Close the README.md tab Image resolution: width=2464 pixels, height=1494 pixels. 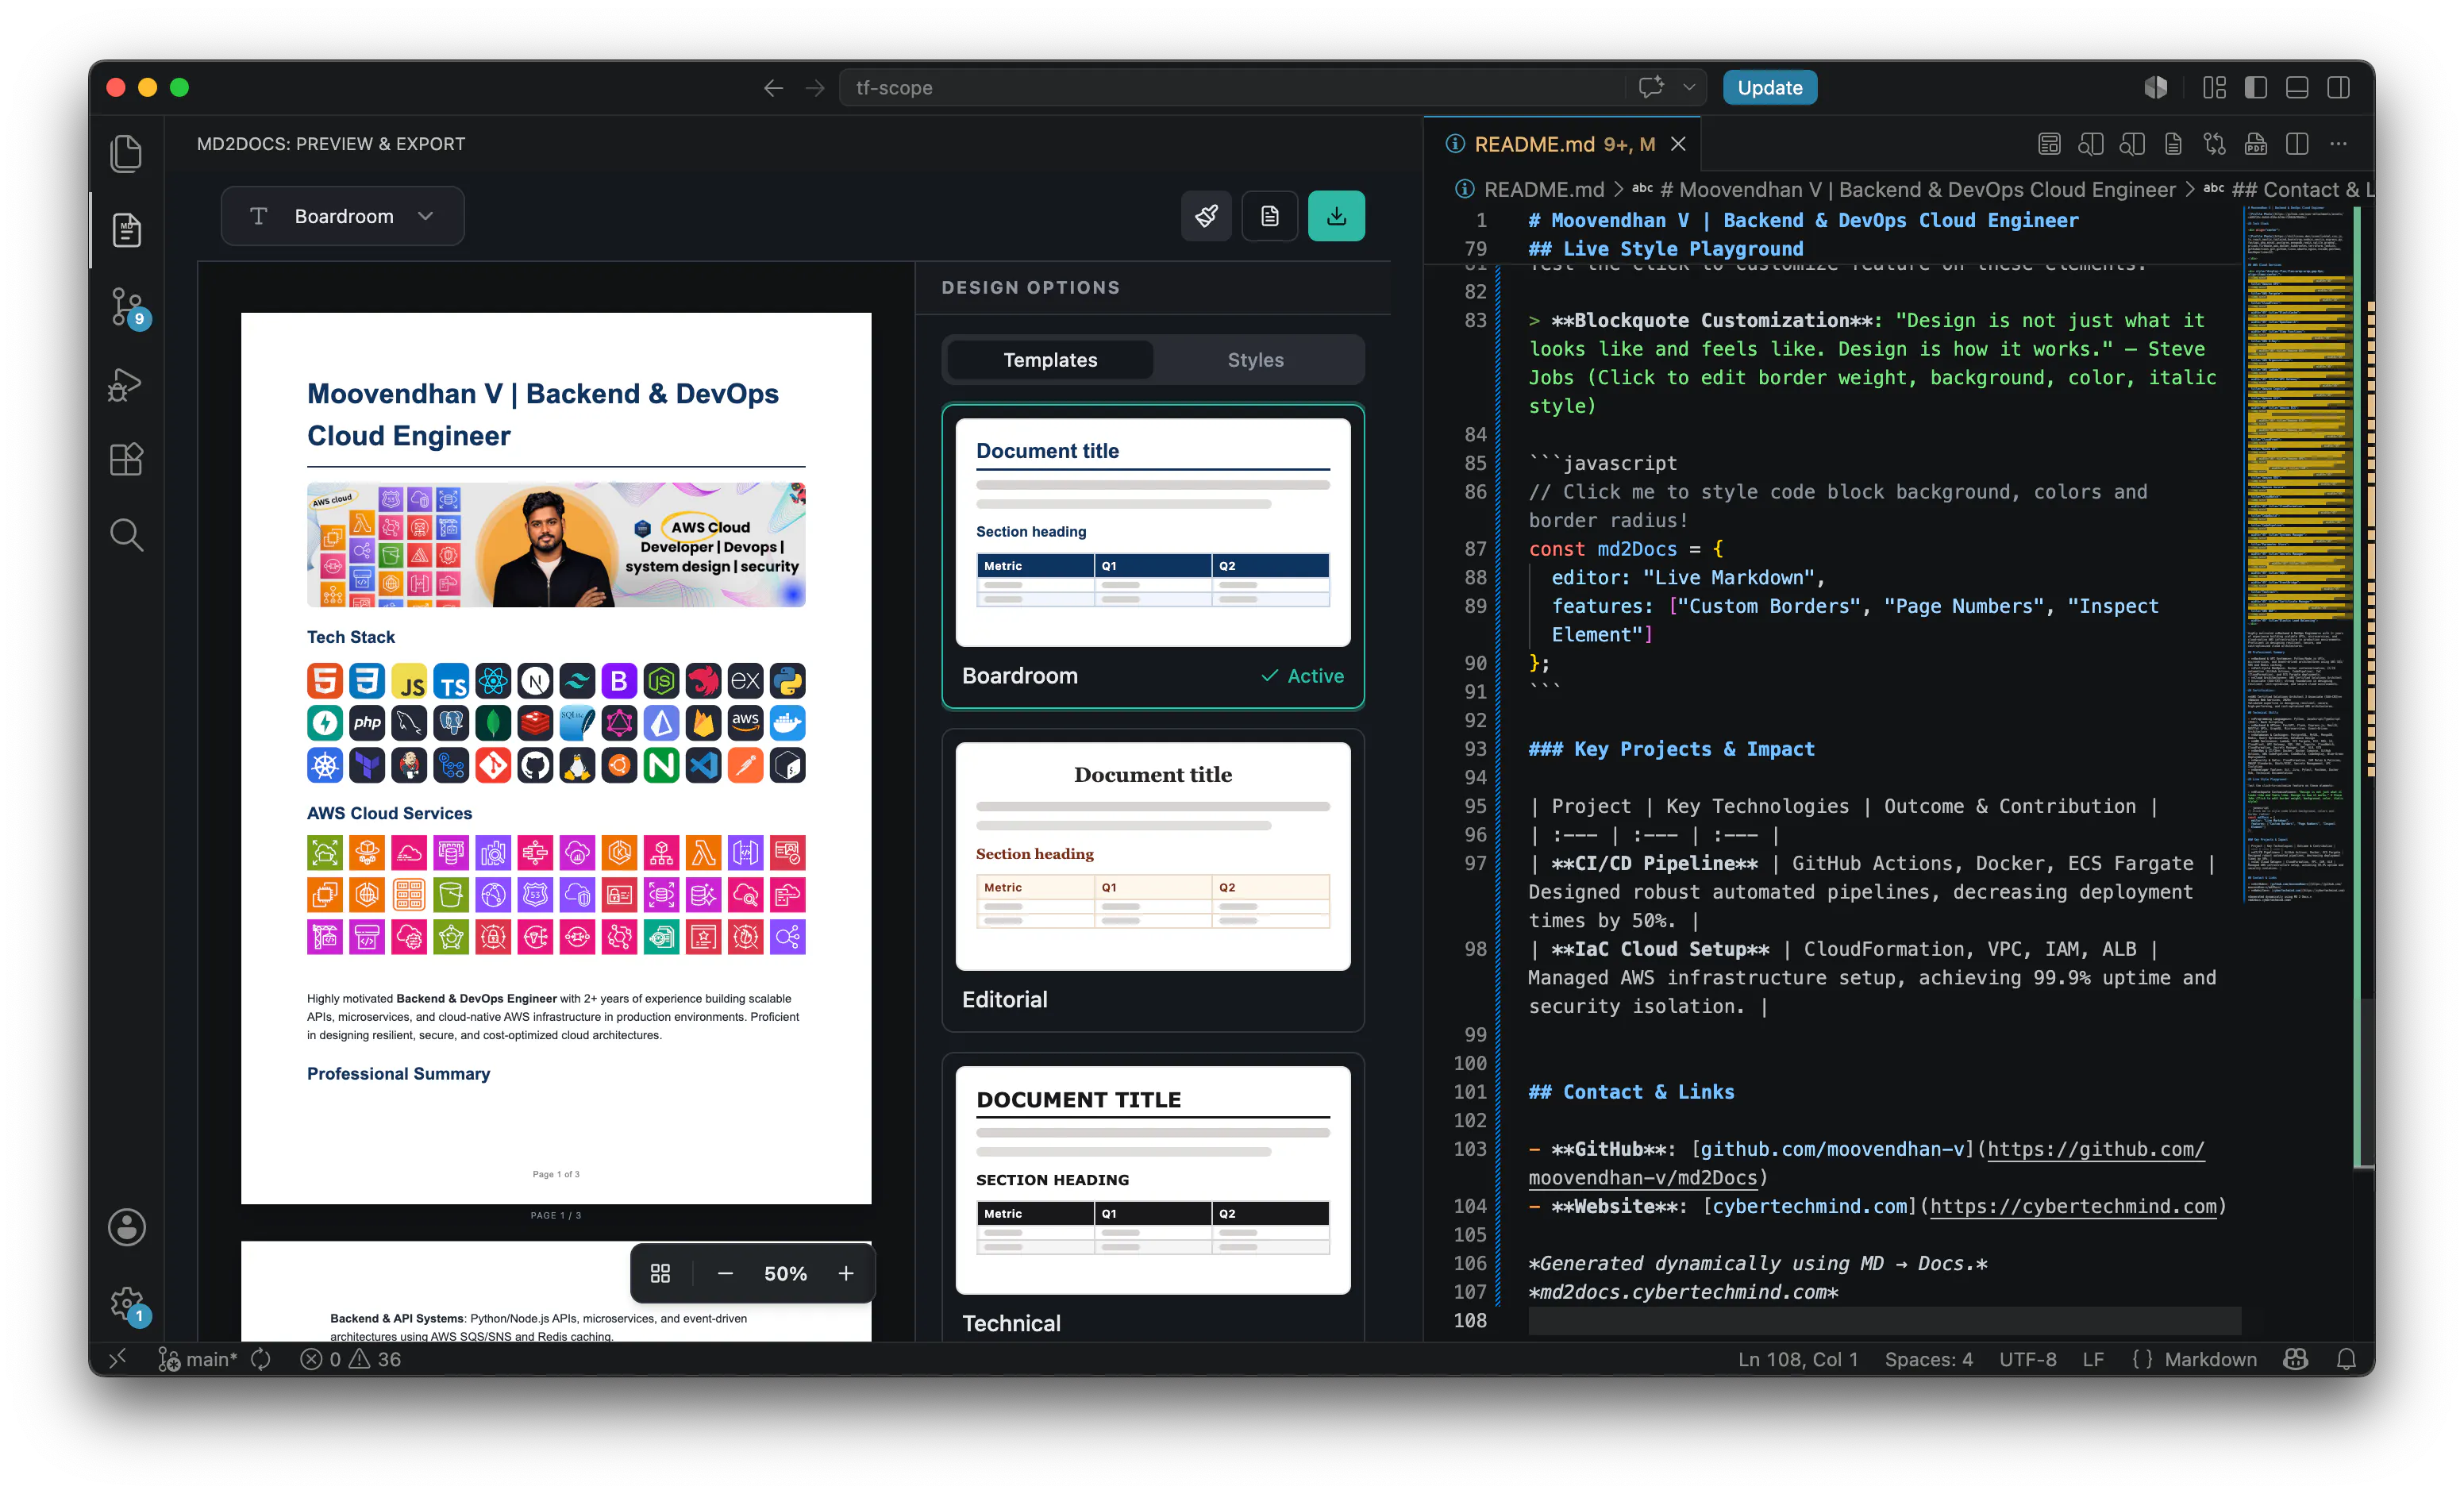point(1678,144)
